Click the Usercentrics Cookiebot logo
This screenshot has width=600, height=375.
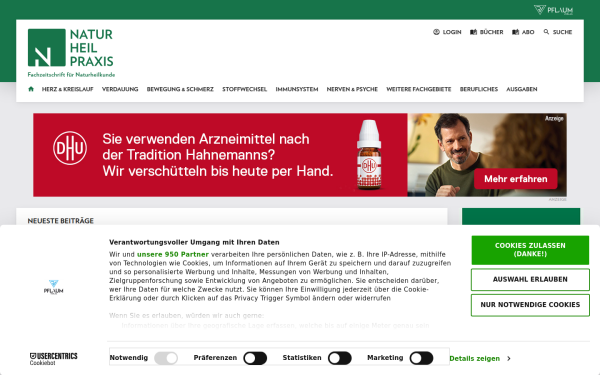[54, 359]
